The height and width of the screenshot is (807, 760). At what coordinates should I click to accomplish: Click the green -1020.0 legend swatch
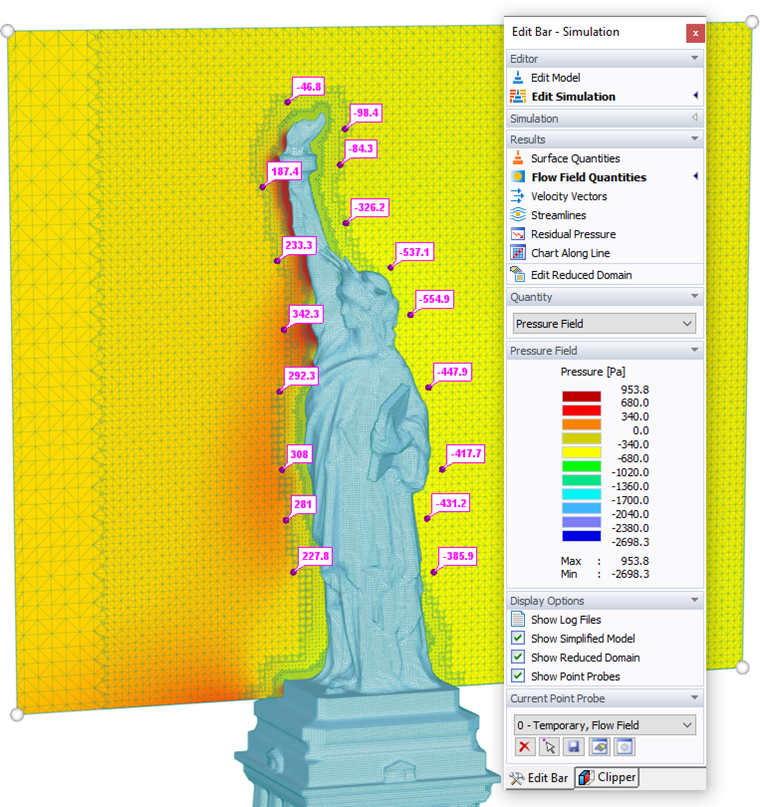pos(581,466)
